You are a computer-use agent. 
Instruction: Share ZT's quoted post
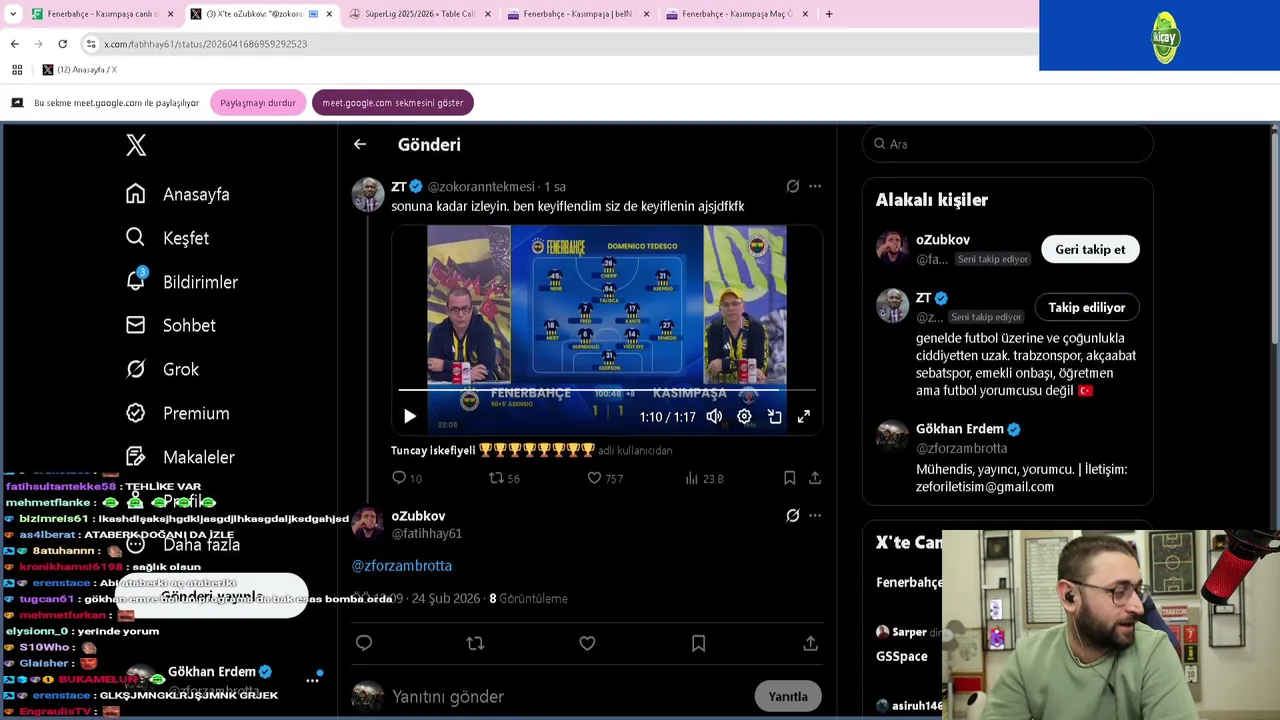coord(815,478)
